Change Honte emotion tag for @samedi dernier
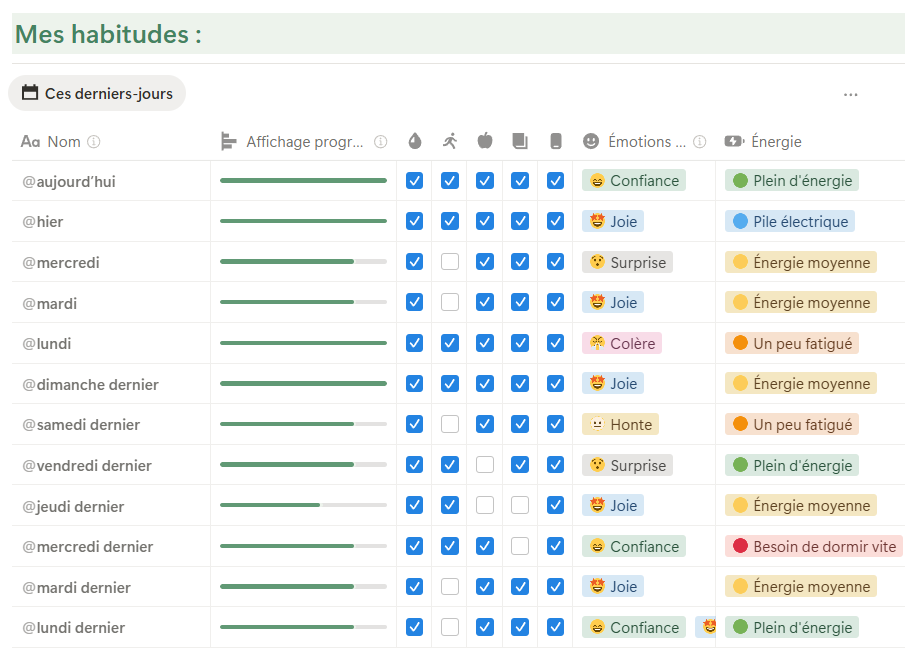The image size is (912, 648). 621,425
